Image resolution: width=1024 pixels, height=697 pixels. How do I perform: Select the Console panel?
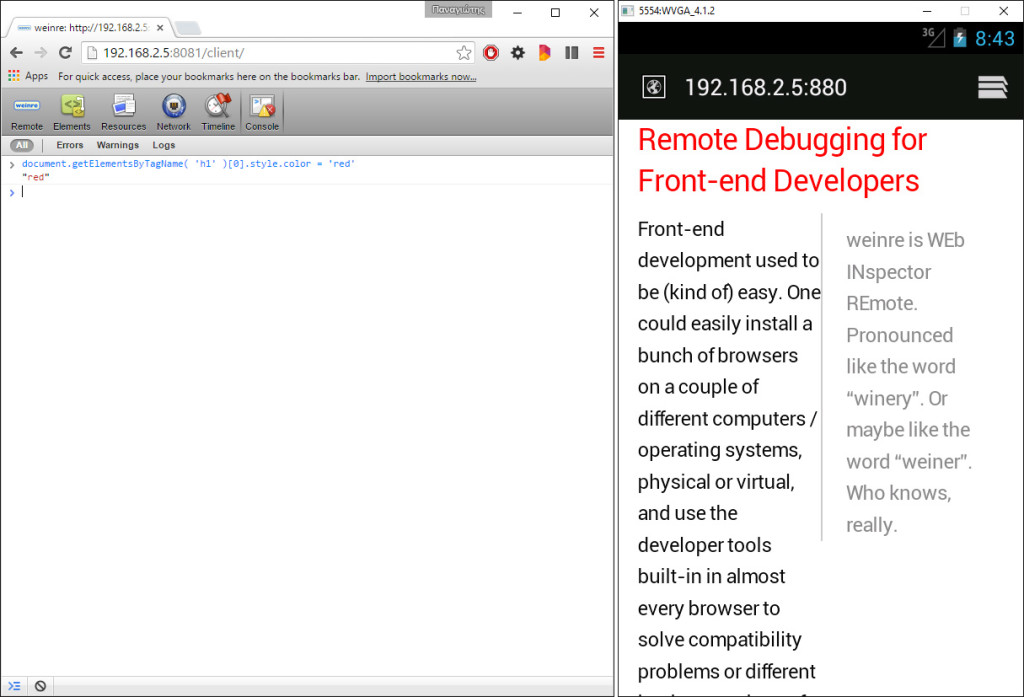tap(262, 112)
